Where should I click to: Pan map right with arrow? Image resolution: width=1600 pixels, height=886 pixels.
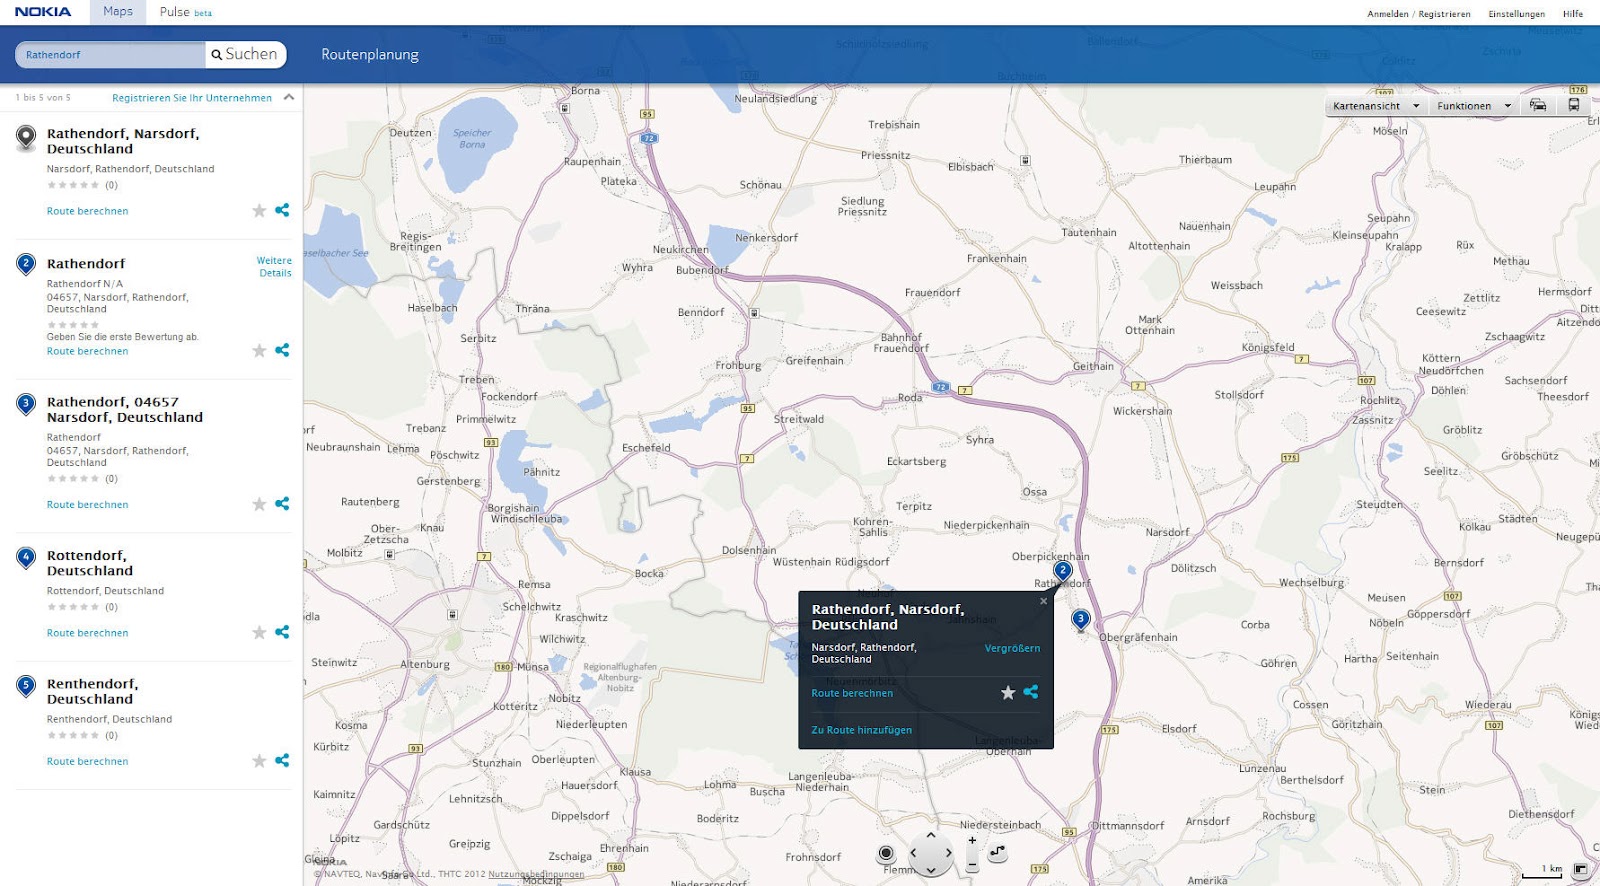pos(948,853)
